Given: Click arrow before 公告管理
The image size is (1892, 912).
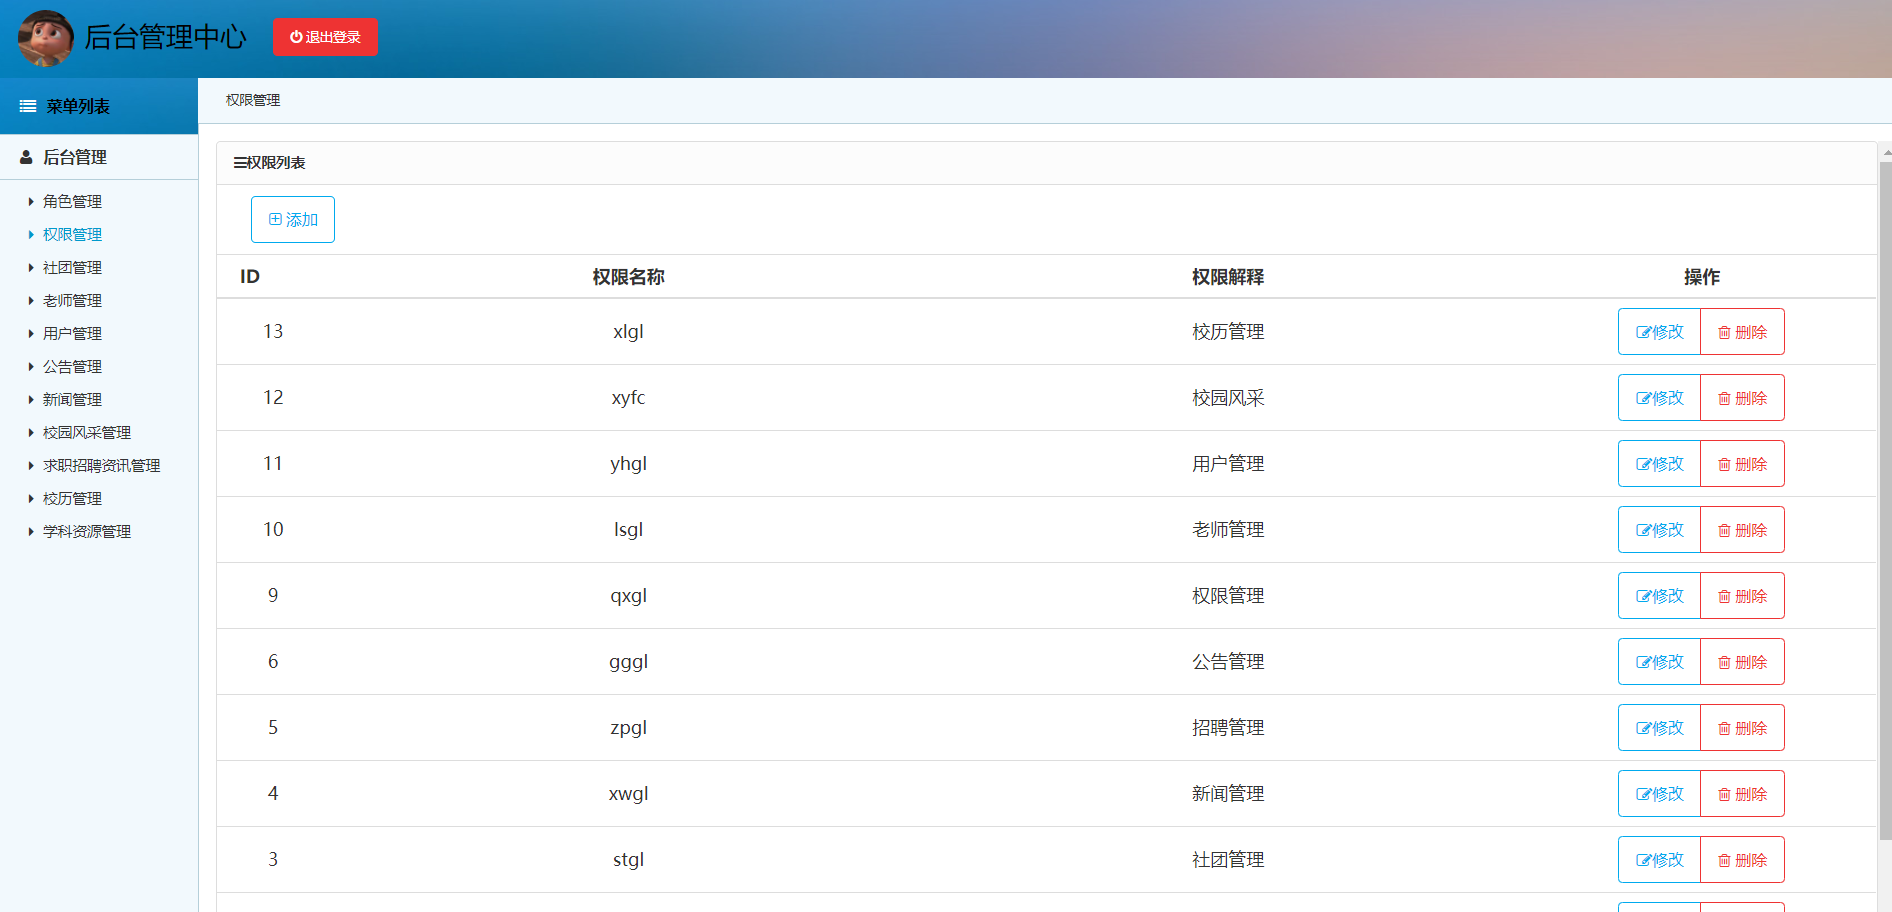Looking at the screenshot, I should click(31, 366).
